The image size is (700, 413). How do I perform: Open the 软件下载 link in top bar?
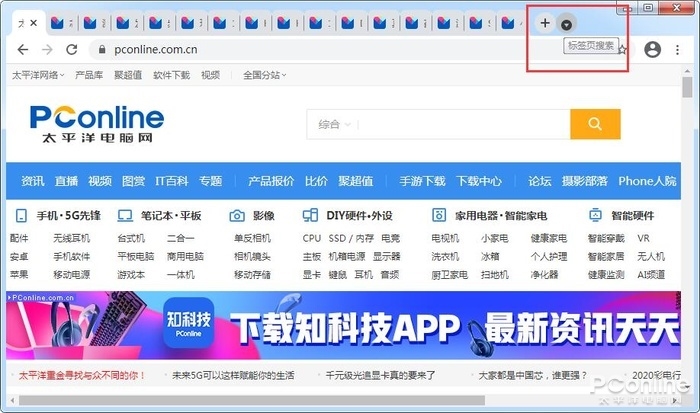pos(171,75)
